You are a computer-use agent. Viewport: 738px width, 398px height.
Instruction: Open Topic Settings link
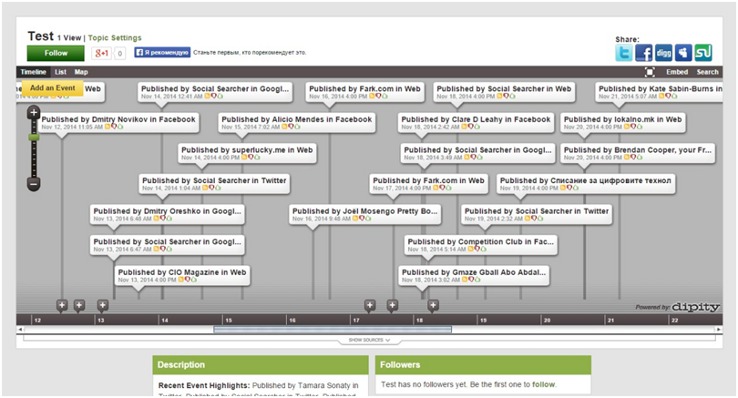pyautogui.click(x=114, y=38)
